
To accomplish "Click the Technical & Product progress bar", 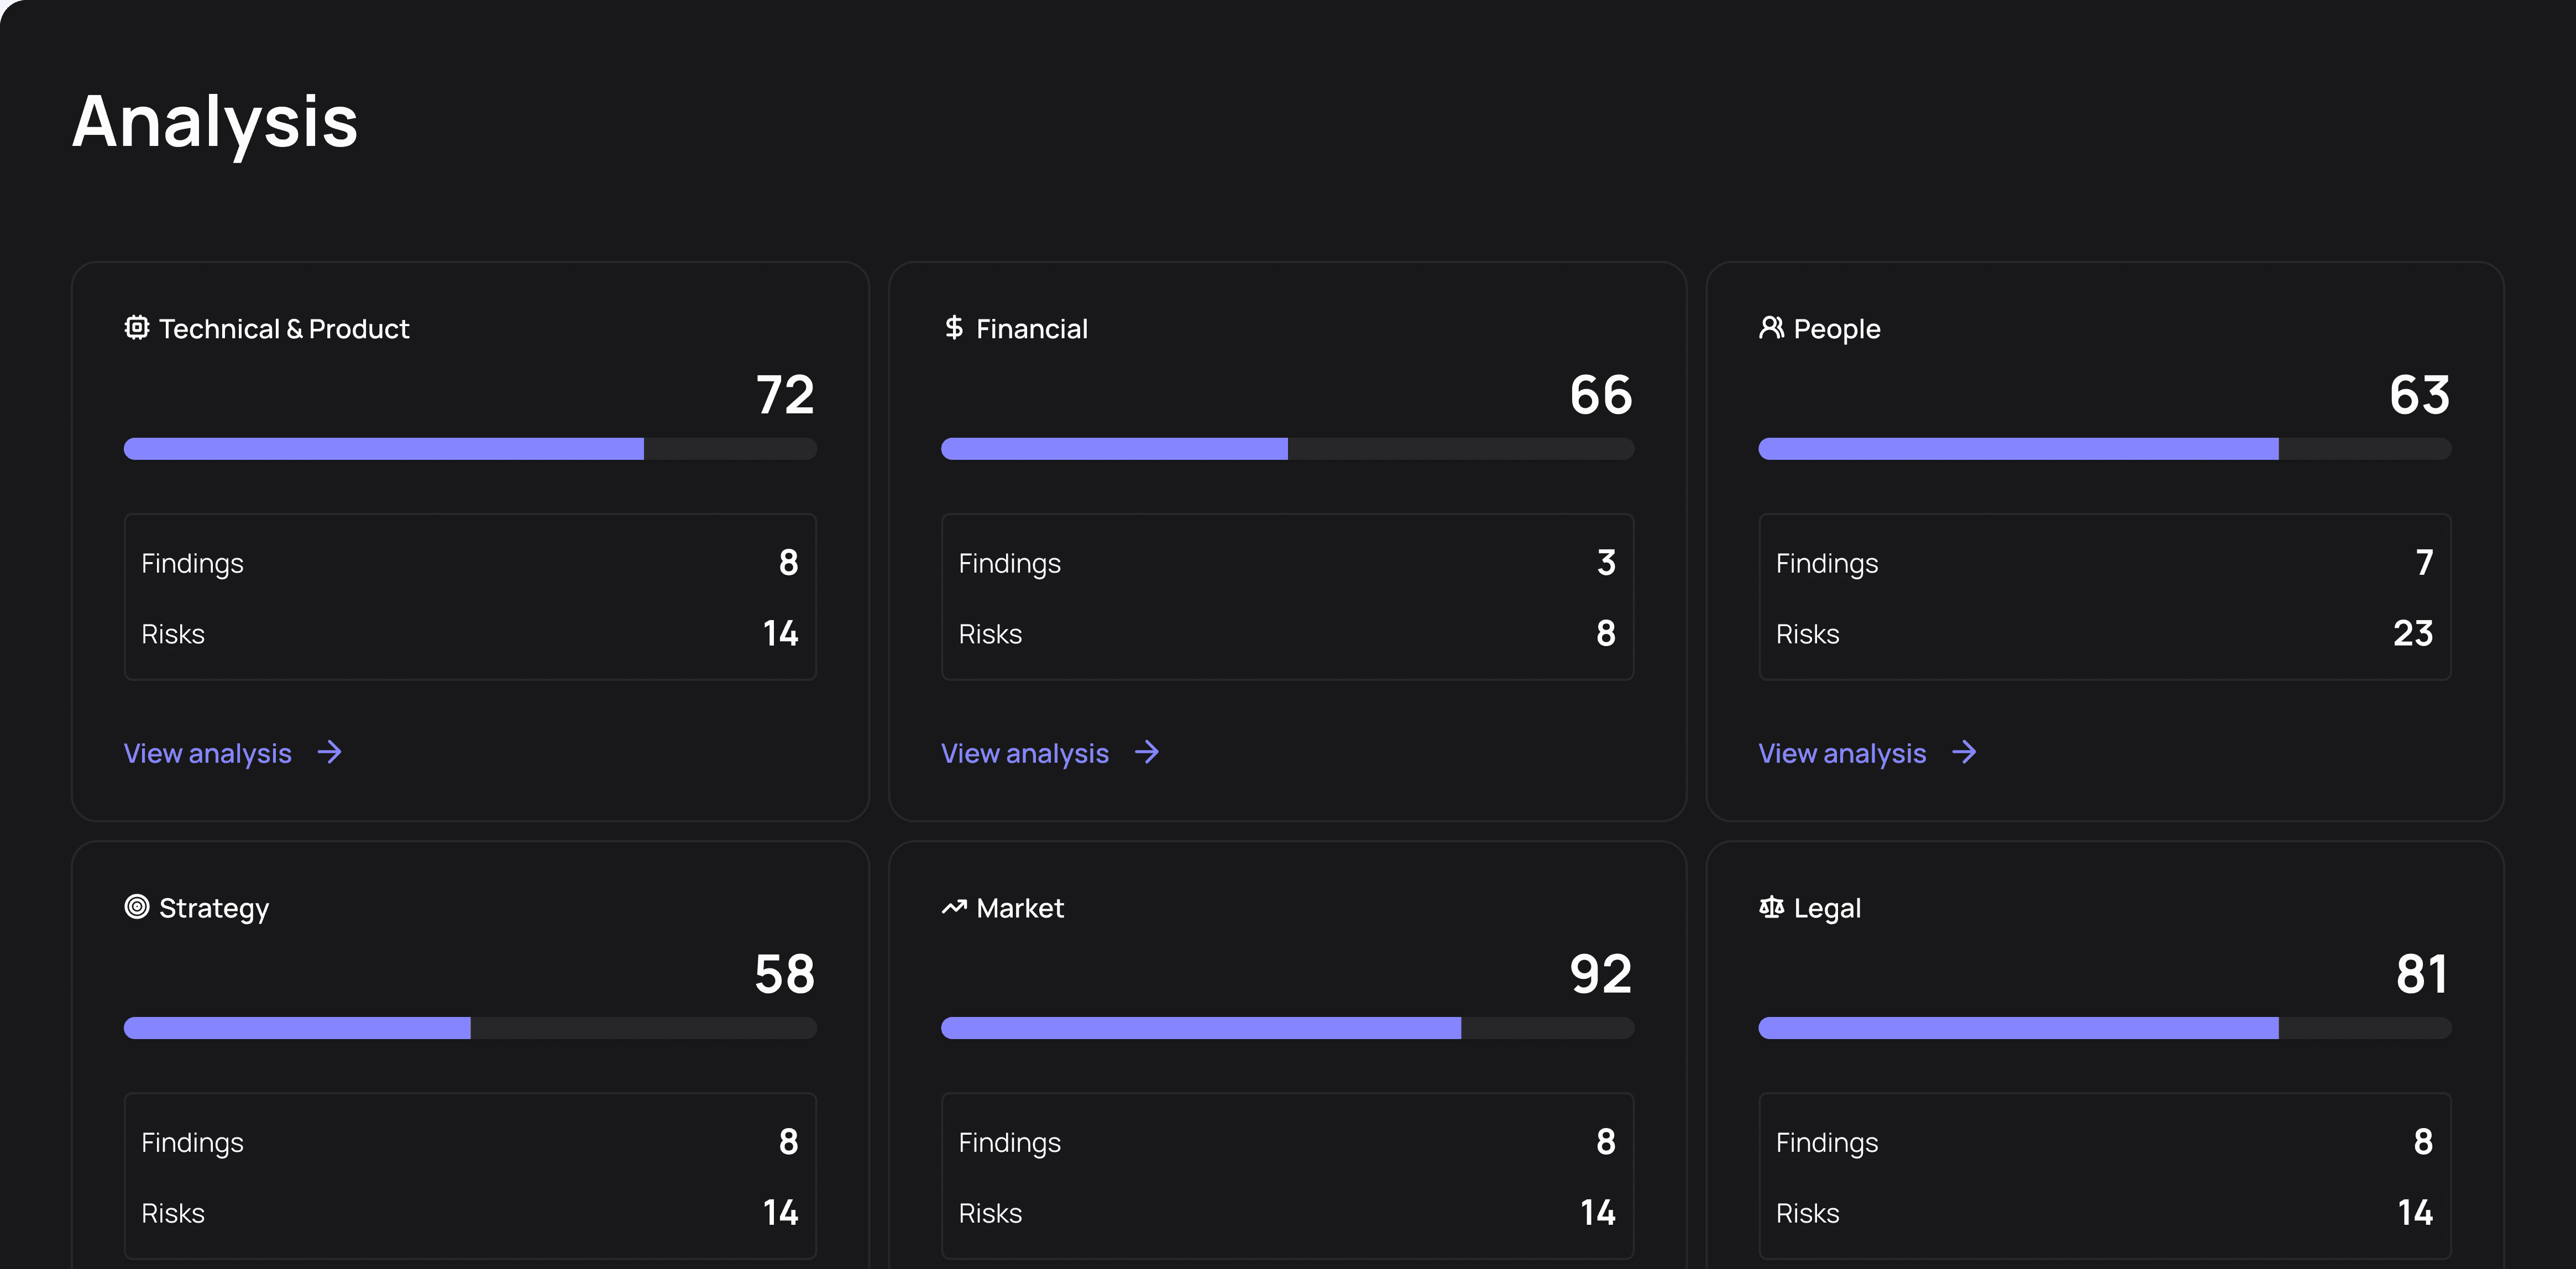I will click(470, 449).
